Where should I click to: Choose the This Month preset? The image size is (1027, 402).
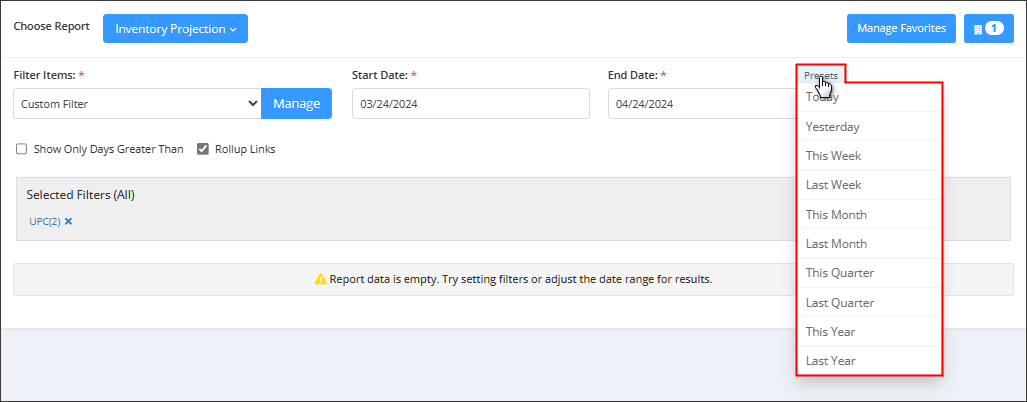(x=869, y=214)
